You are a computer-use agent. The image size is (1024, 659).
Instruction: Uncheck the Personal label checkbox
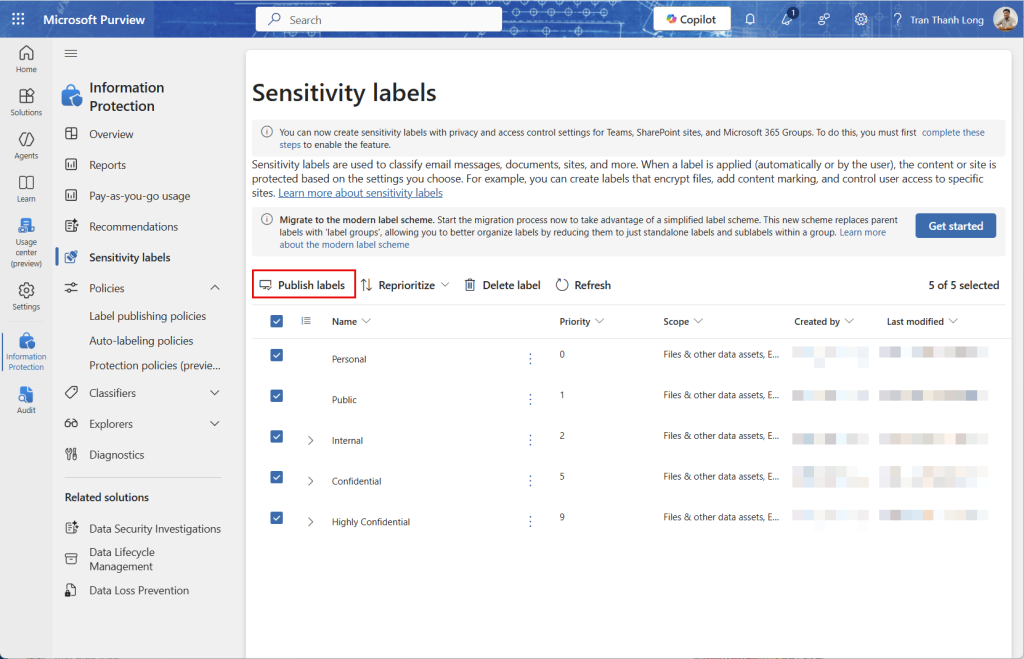click(277, 355)
